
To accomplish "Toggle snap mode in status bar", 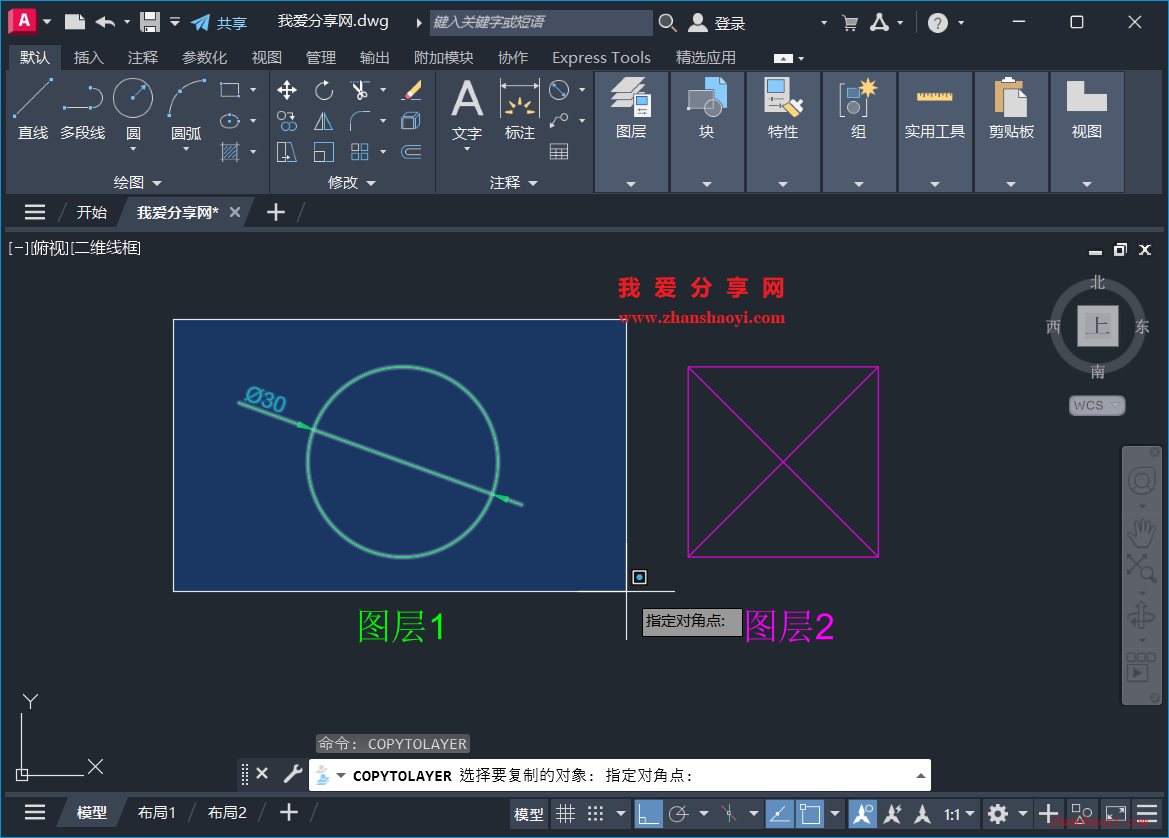I will 596,813.
